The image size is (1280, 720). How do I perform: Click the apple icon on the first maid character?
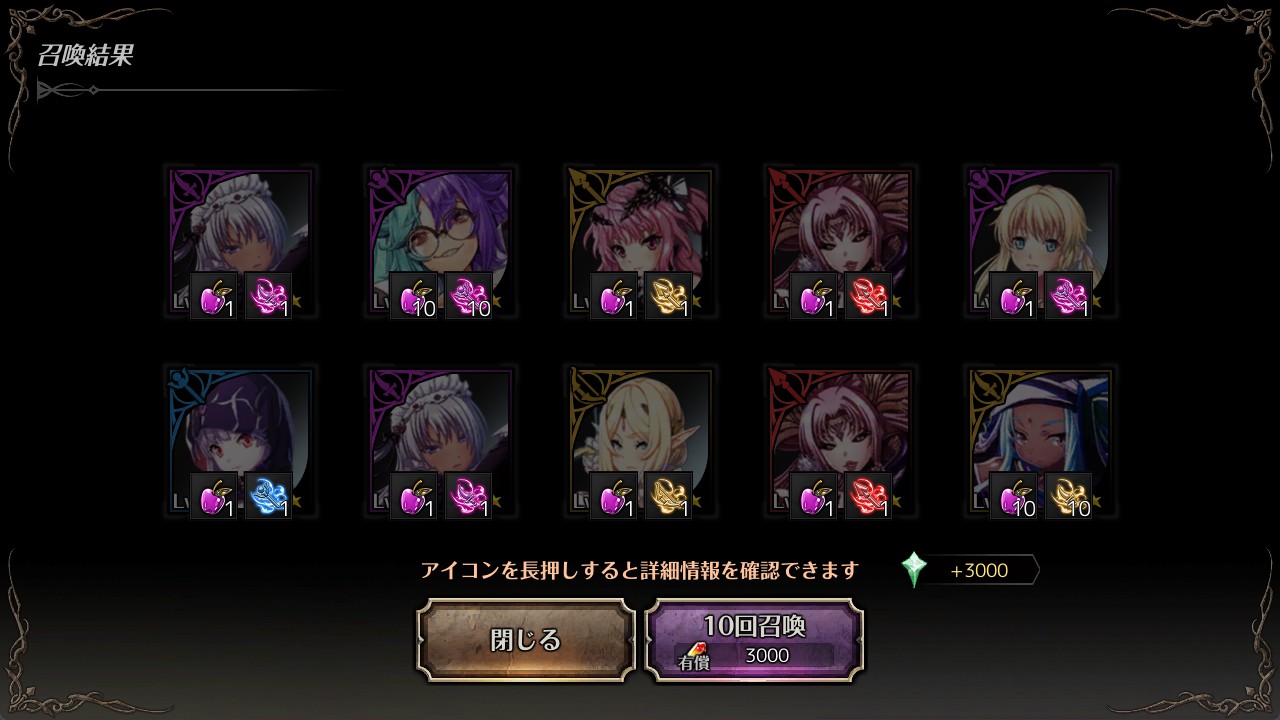pos(214,296)
